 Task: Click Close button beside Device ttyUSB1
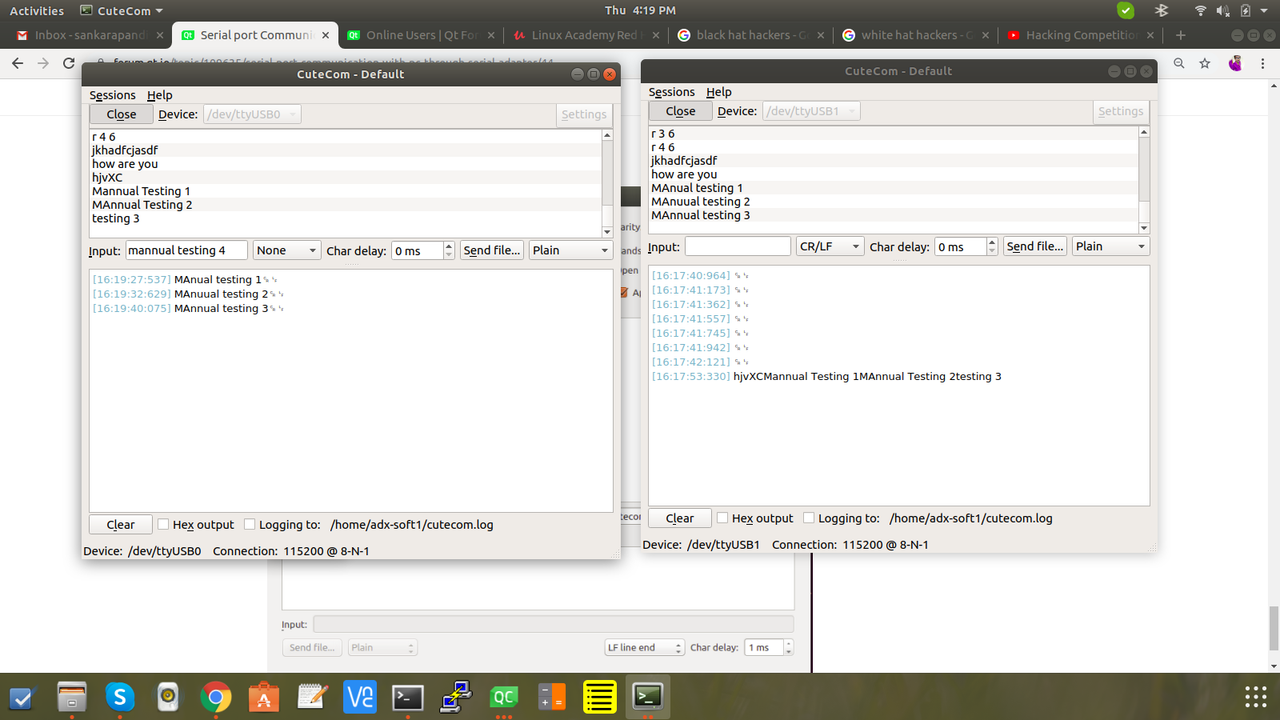click(x=680, y=111)
